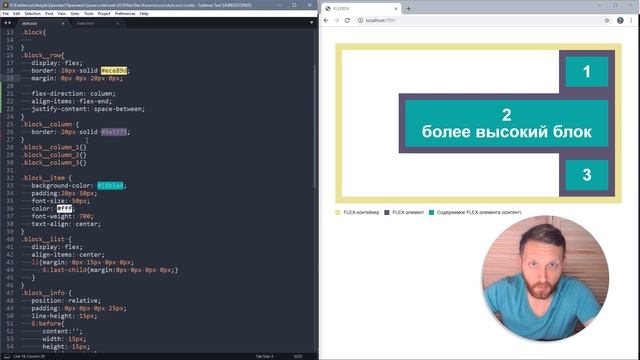This screenshot has height=360, width=640.
Task: Click 'text-align: center;' on line 38
Action: (66, 224)
